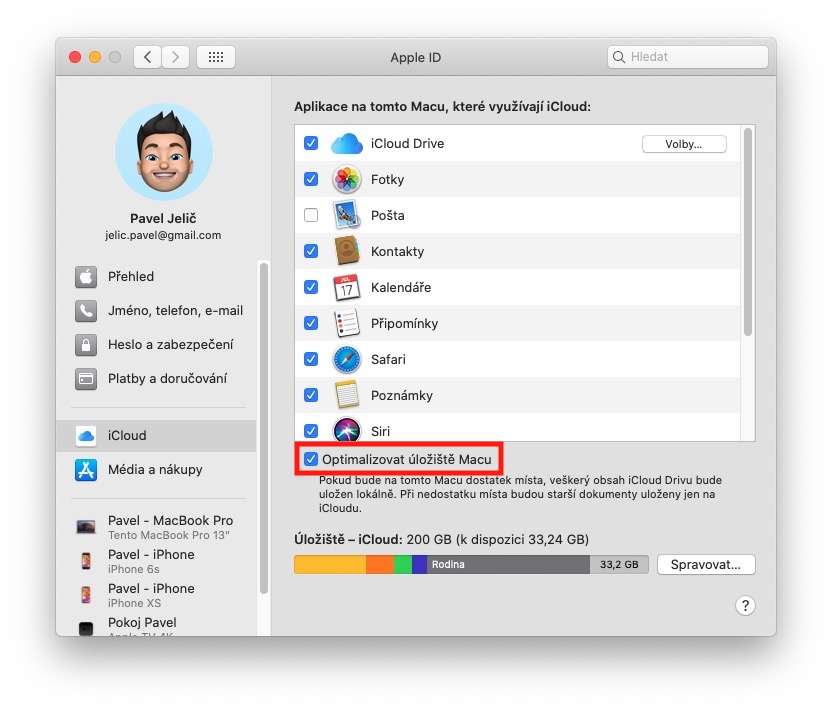The height and width of the screenshot is (710, 832).
Task: Go back with the left arrow button
Action: [x=148, y=57]
